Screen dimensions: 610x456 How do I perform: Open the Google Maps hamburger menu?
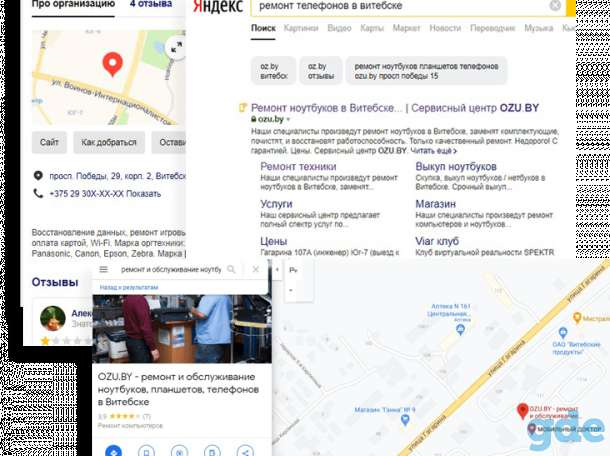(x=103, y=269)
